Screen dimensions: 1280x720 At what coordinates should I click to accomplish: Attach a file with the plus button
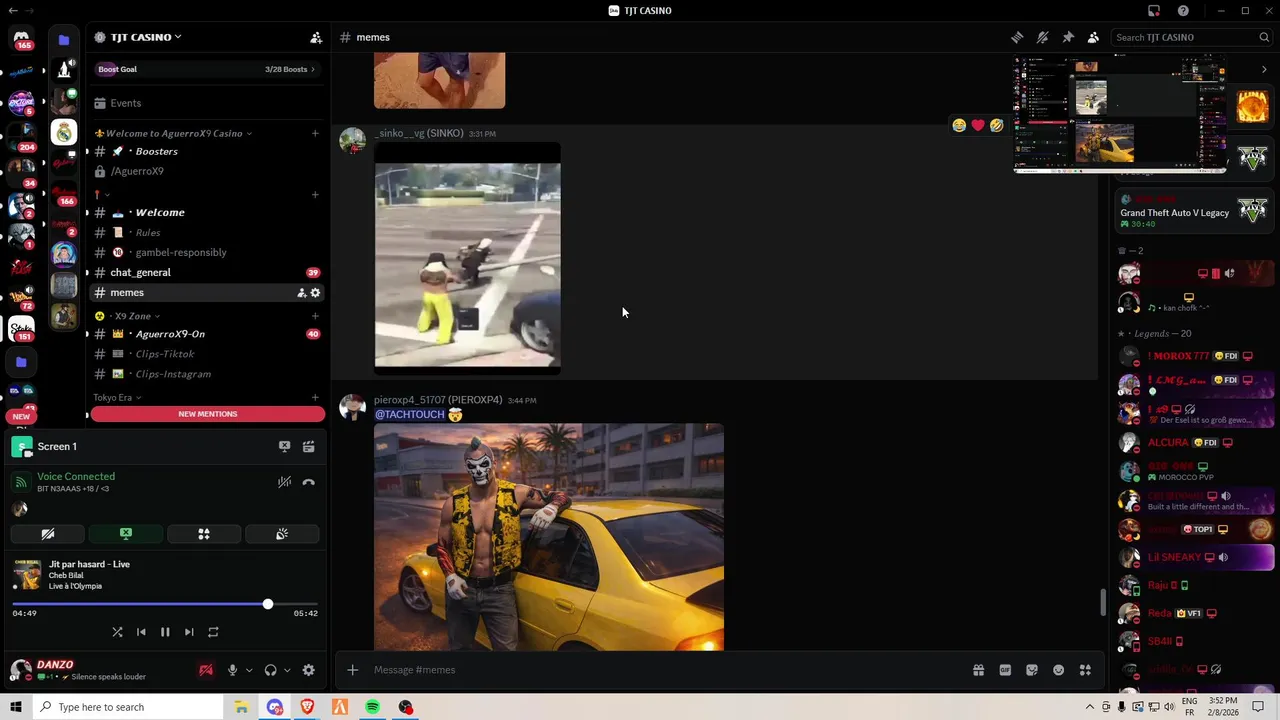point(352,670)
